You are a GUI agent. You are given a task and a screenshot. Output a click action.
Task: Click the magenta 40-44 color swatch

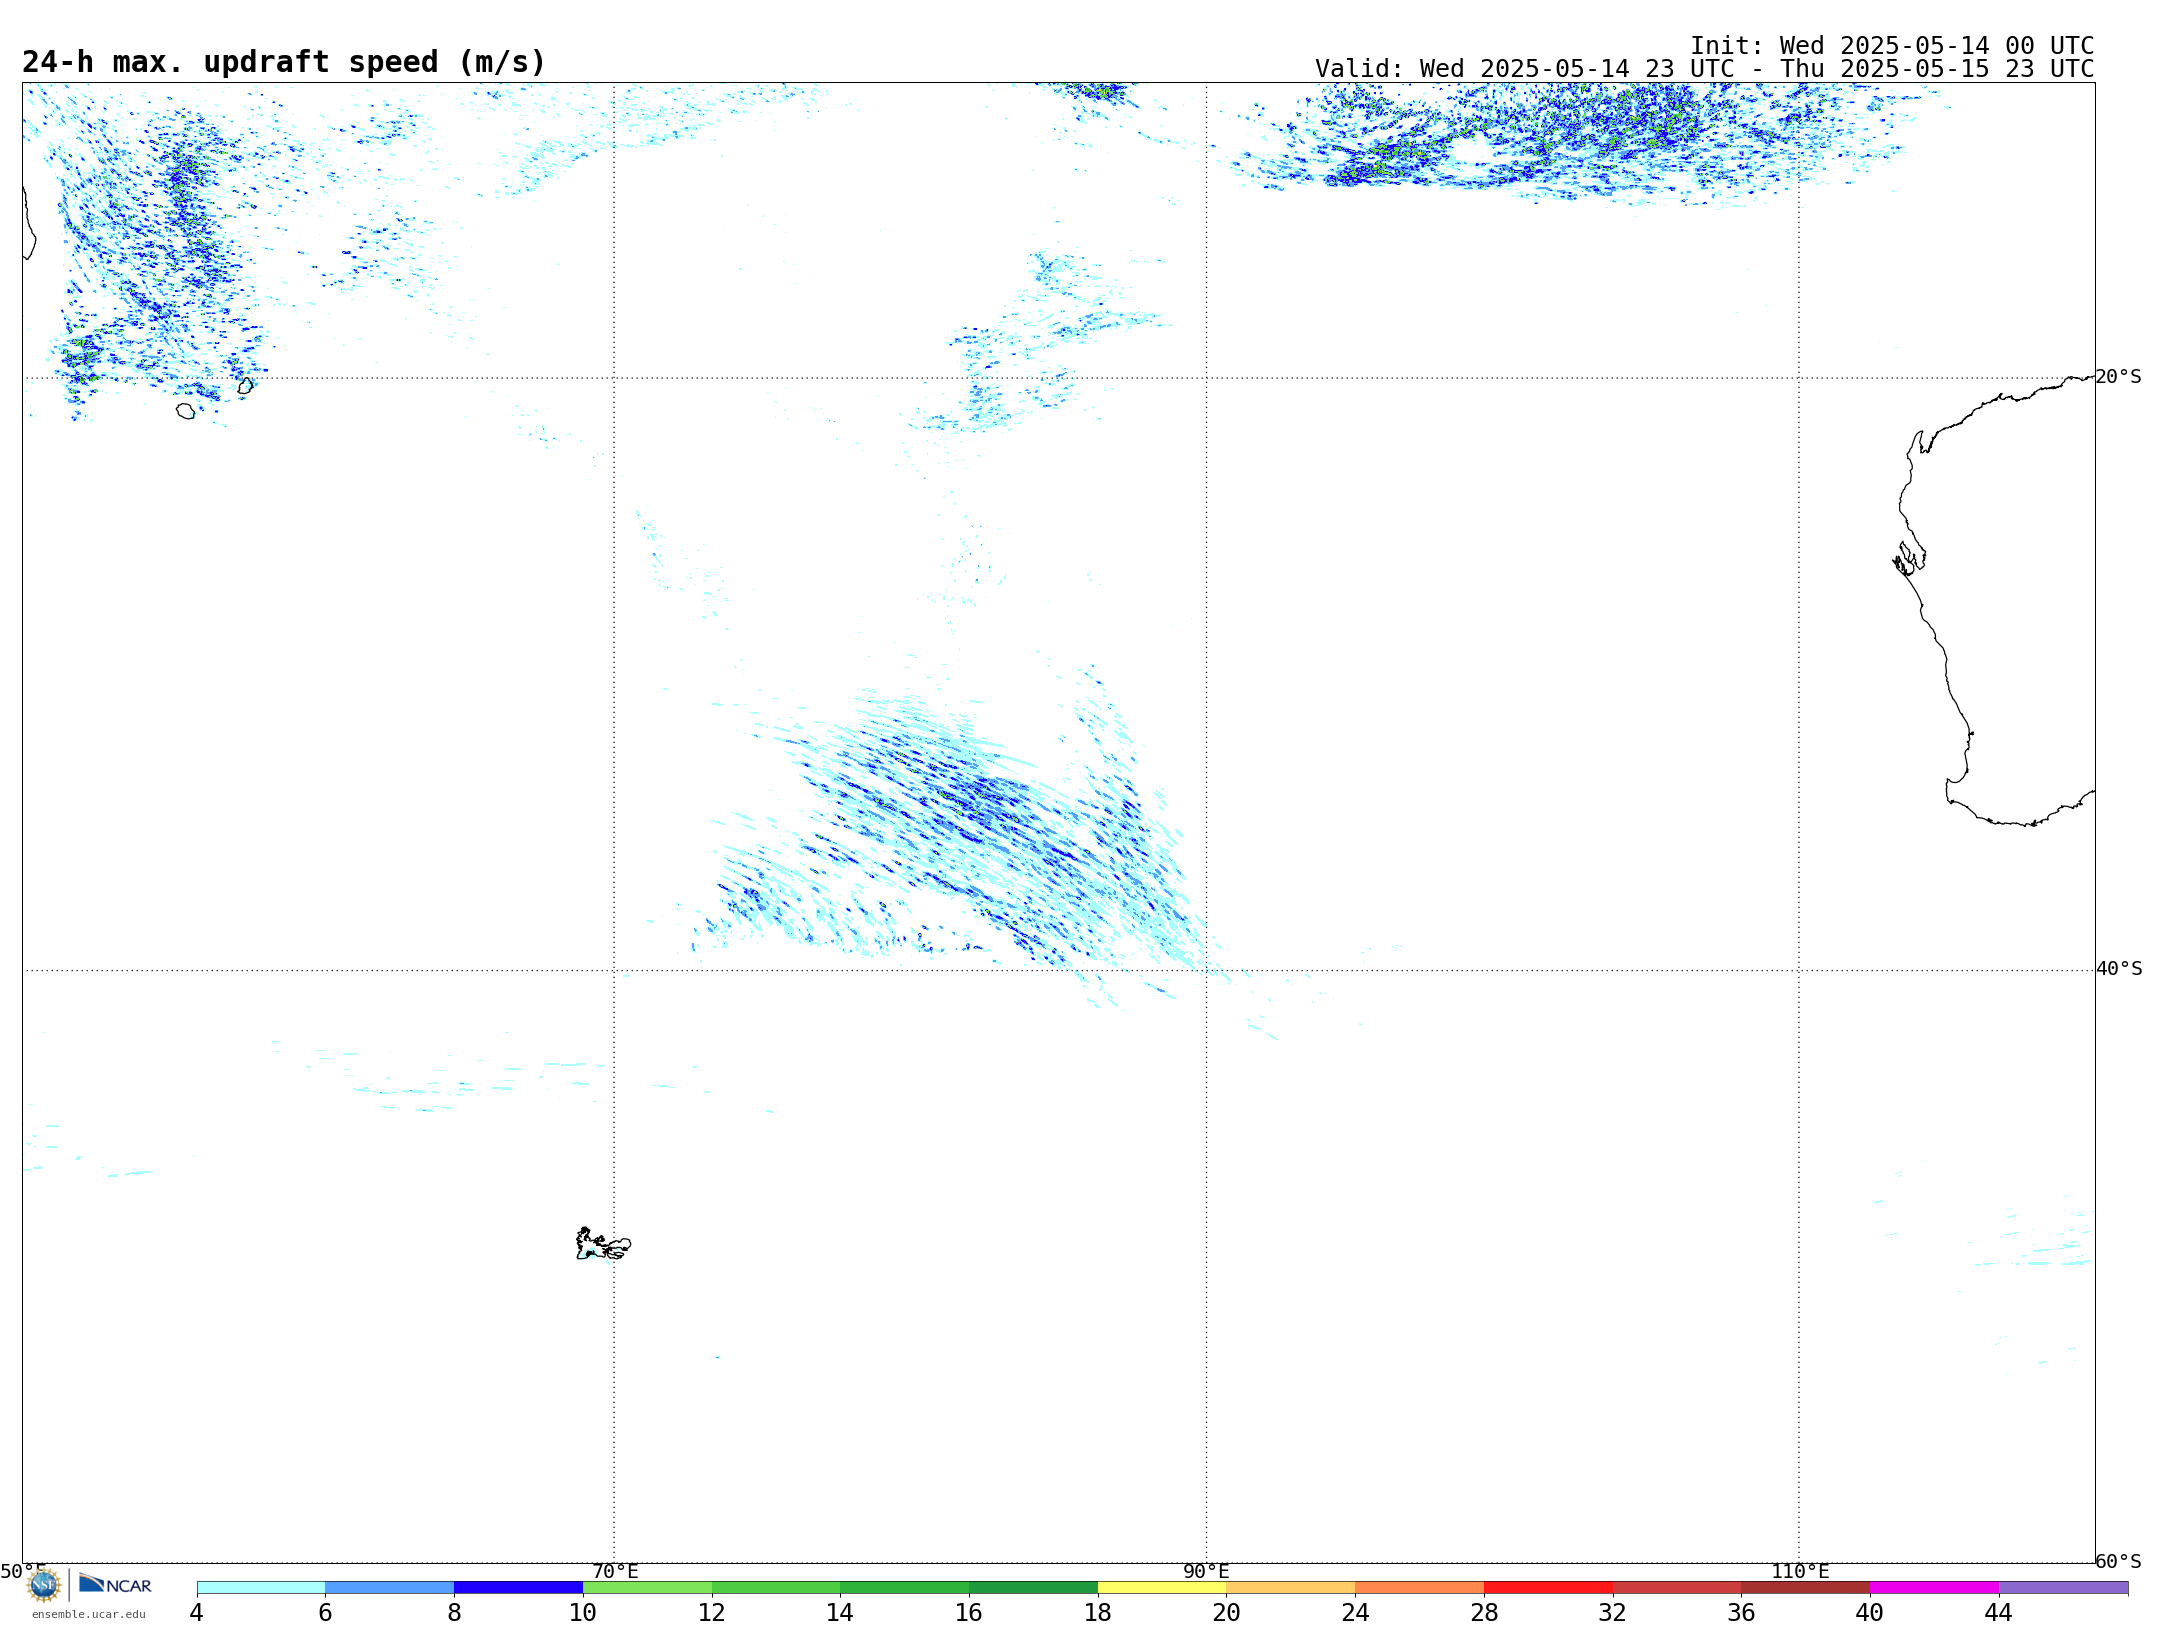1934,1587
